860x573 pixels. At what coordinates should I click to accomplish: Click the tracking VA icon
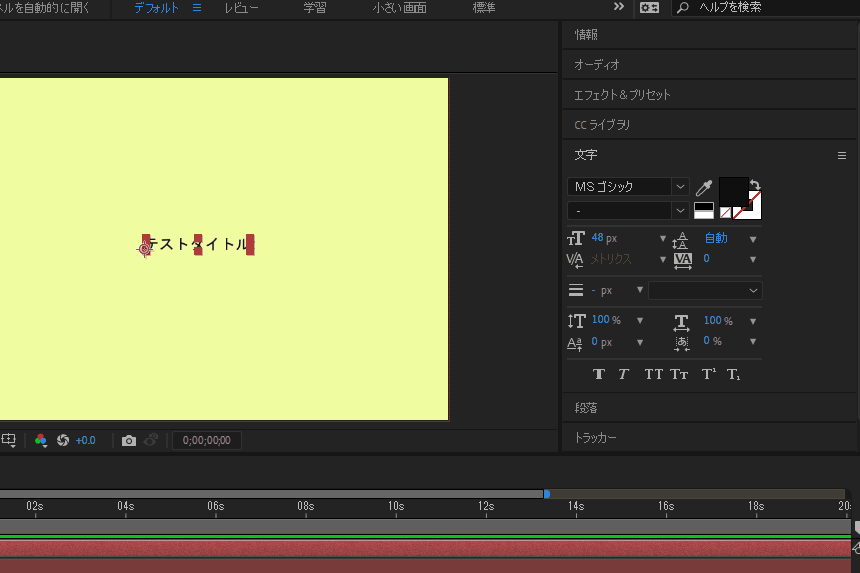click(683, 260)
